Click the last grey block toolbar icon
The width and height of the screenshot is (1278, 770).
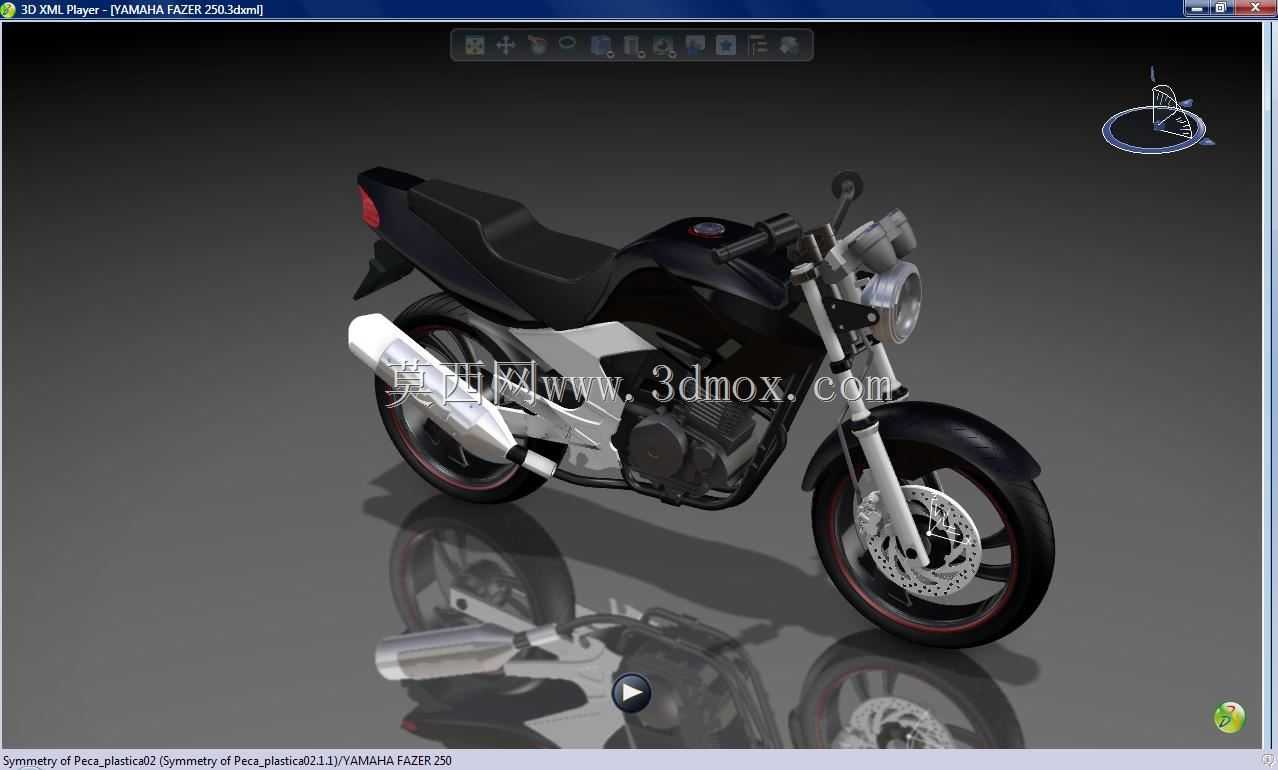789,45
